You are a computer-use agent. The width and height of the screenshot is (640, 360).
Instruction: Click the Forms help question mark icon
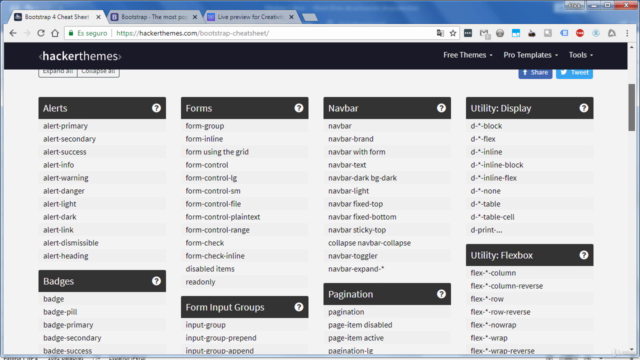[x=299, y=108]
